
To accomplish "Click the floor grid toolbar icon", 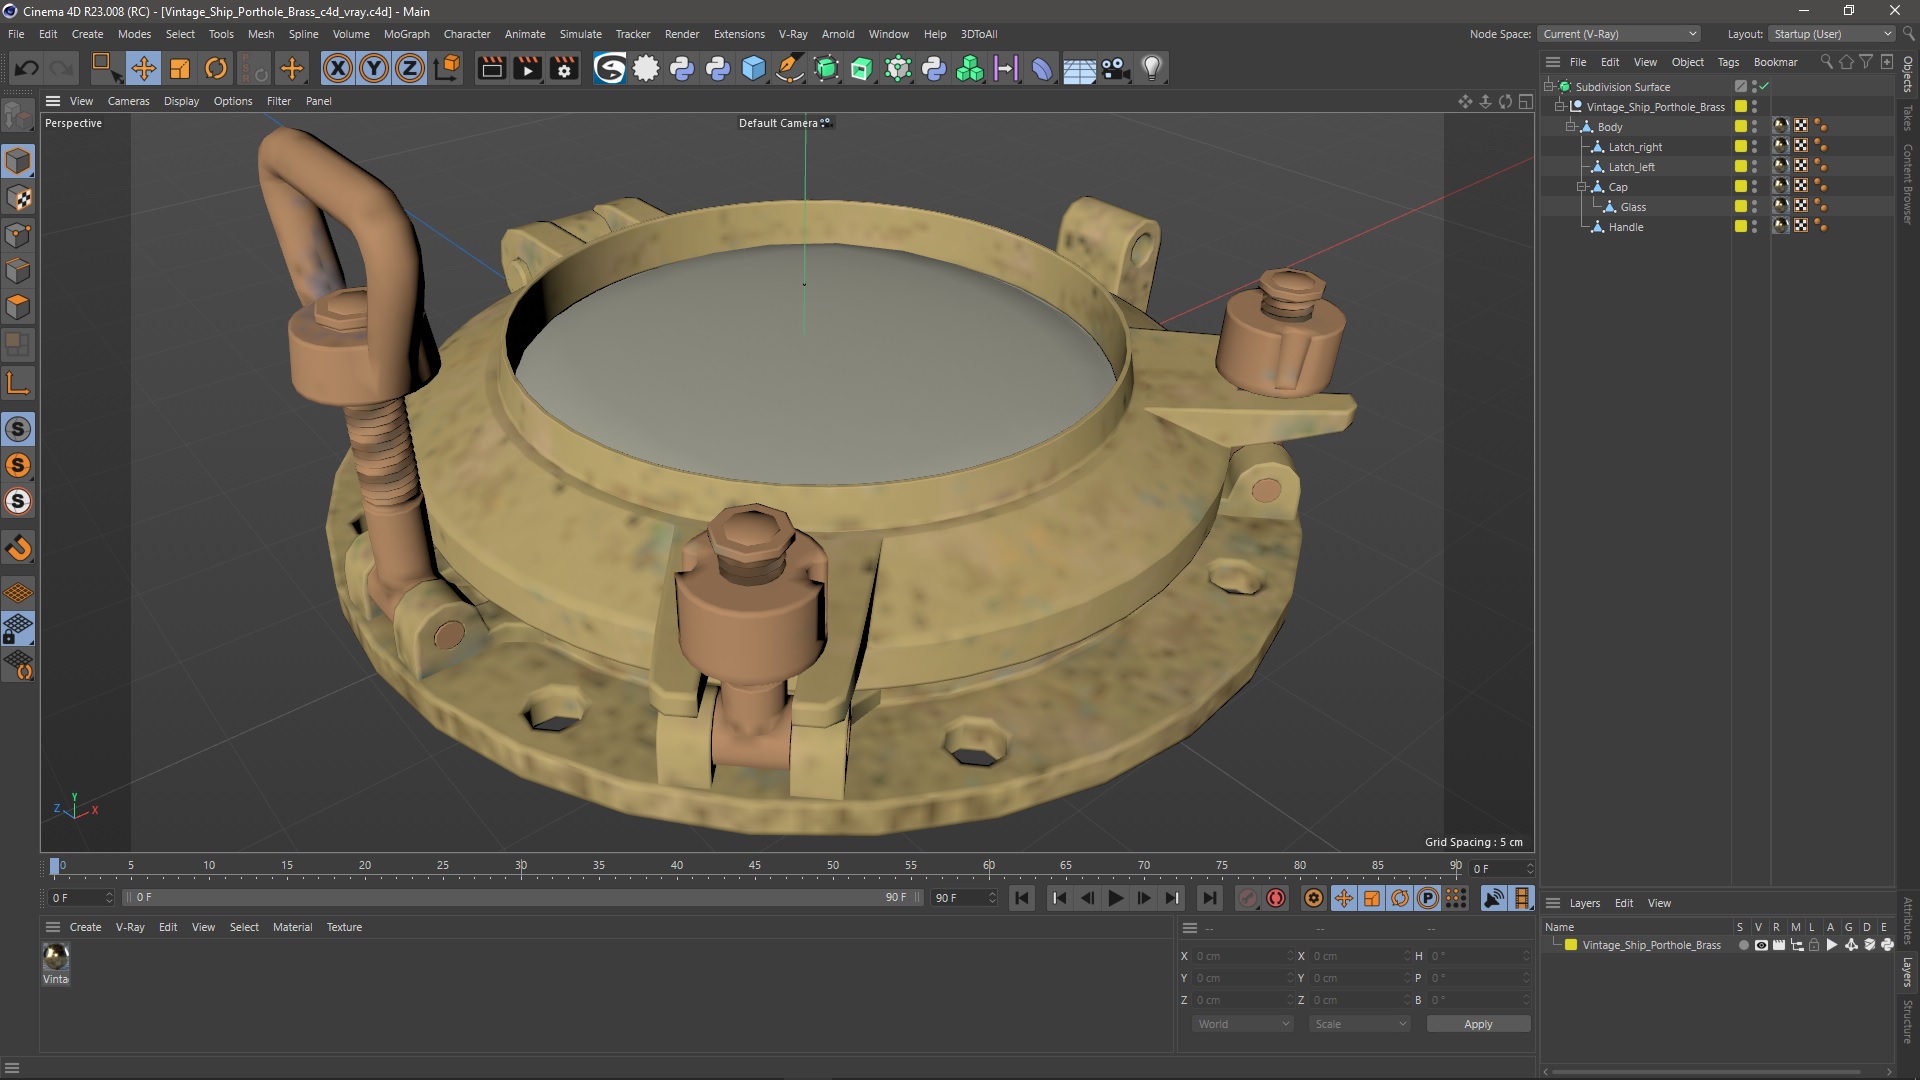I will point(1079,68).
